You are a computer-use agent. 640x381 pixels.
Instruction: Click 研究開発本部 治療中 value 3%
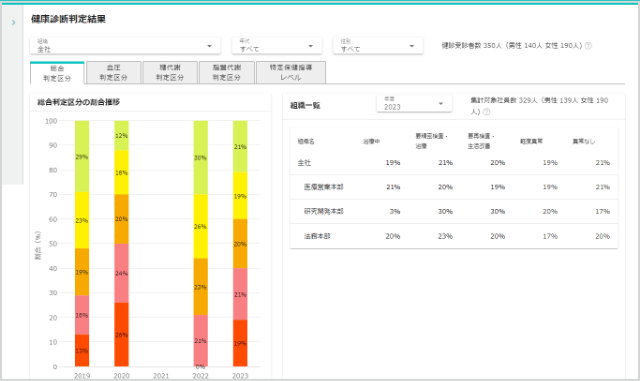[395, 212]
